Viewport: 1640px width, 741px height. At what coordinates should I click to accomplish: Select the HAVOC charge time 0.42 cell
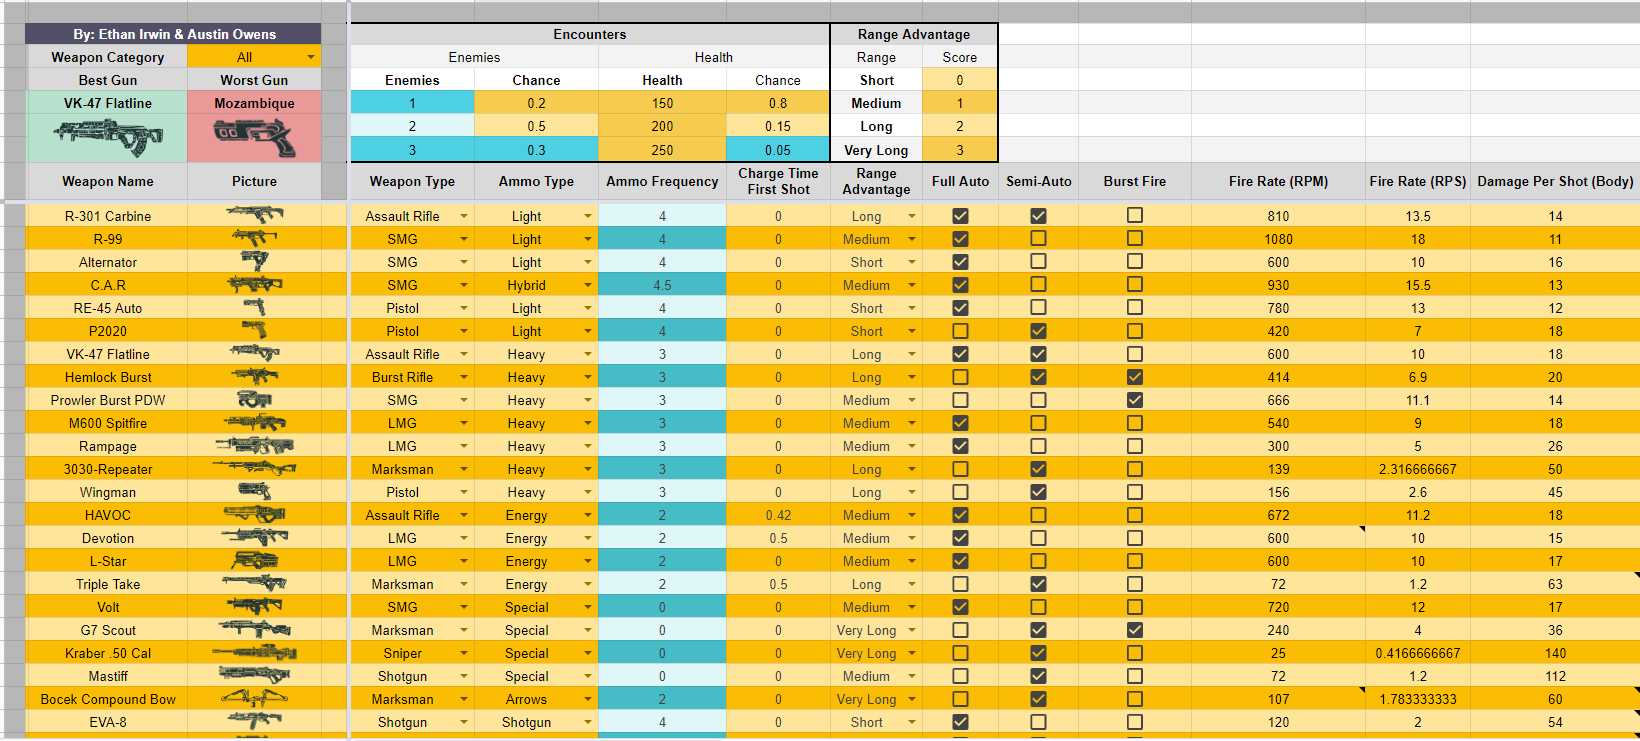coord(778,515)
